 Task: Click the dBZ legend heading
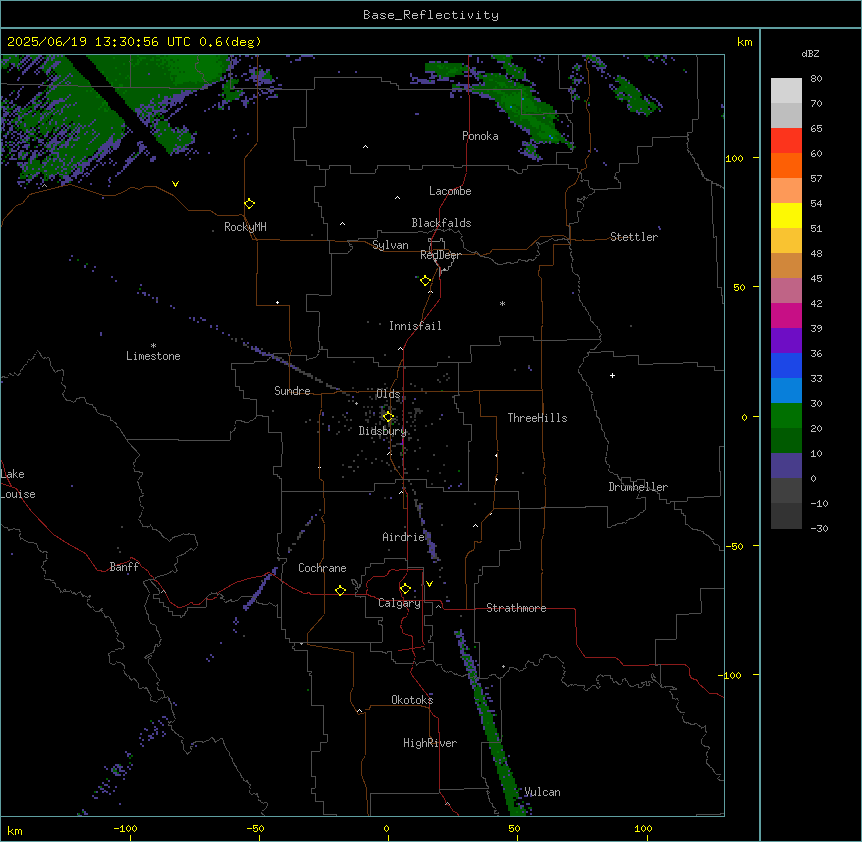[x=810, y=53]
